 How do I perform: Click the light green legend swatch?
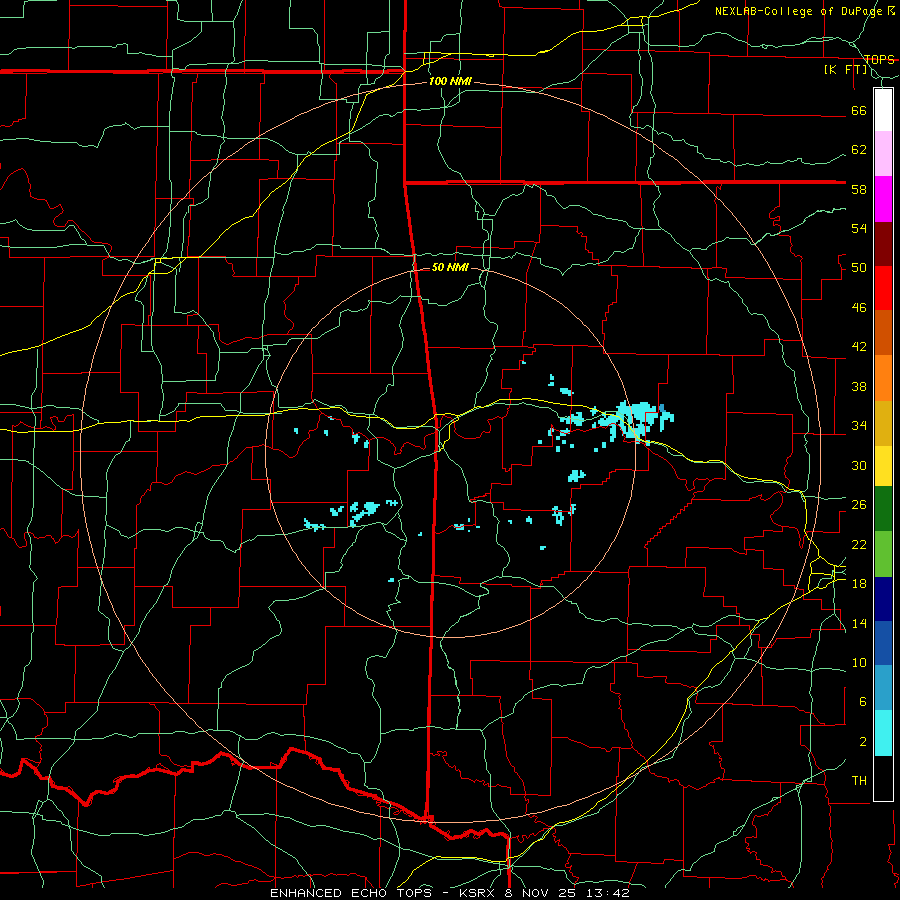[883, 554]
